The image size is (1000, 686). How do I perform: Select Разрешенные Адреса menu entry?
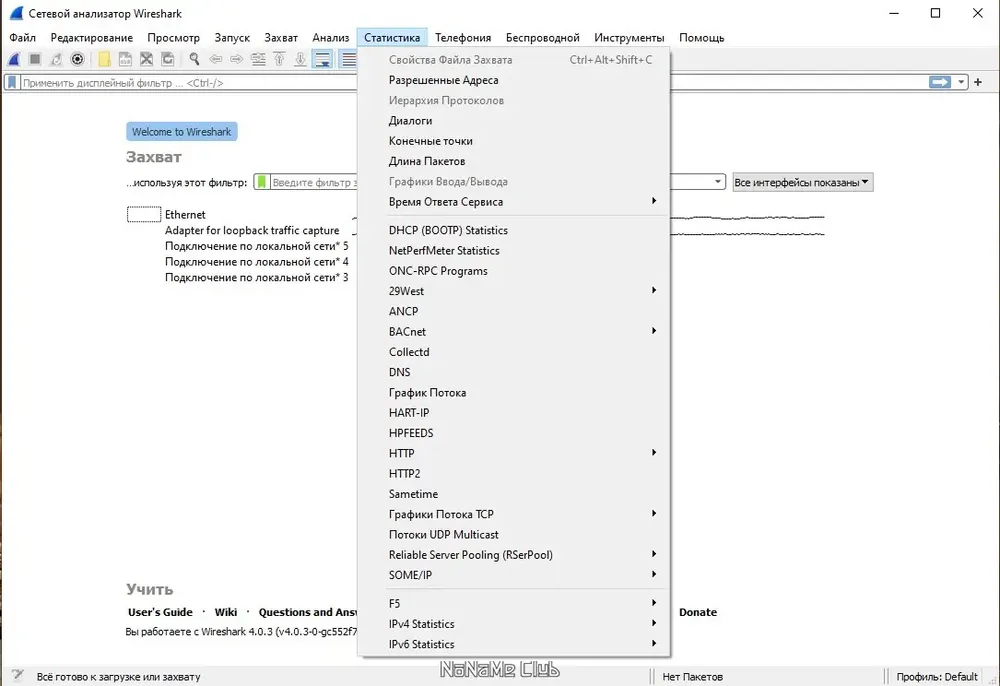pyautogui.click(x=514, y=80)
